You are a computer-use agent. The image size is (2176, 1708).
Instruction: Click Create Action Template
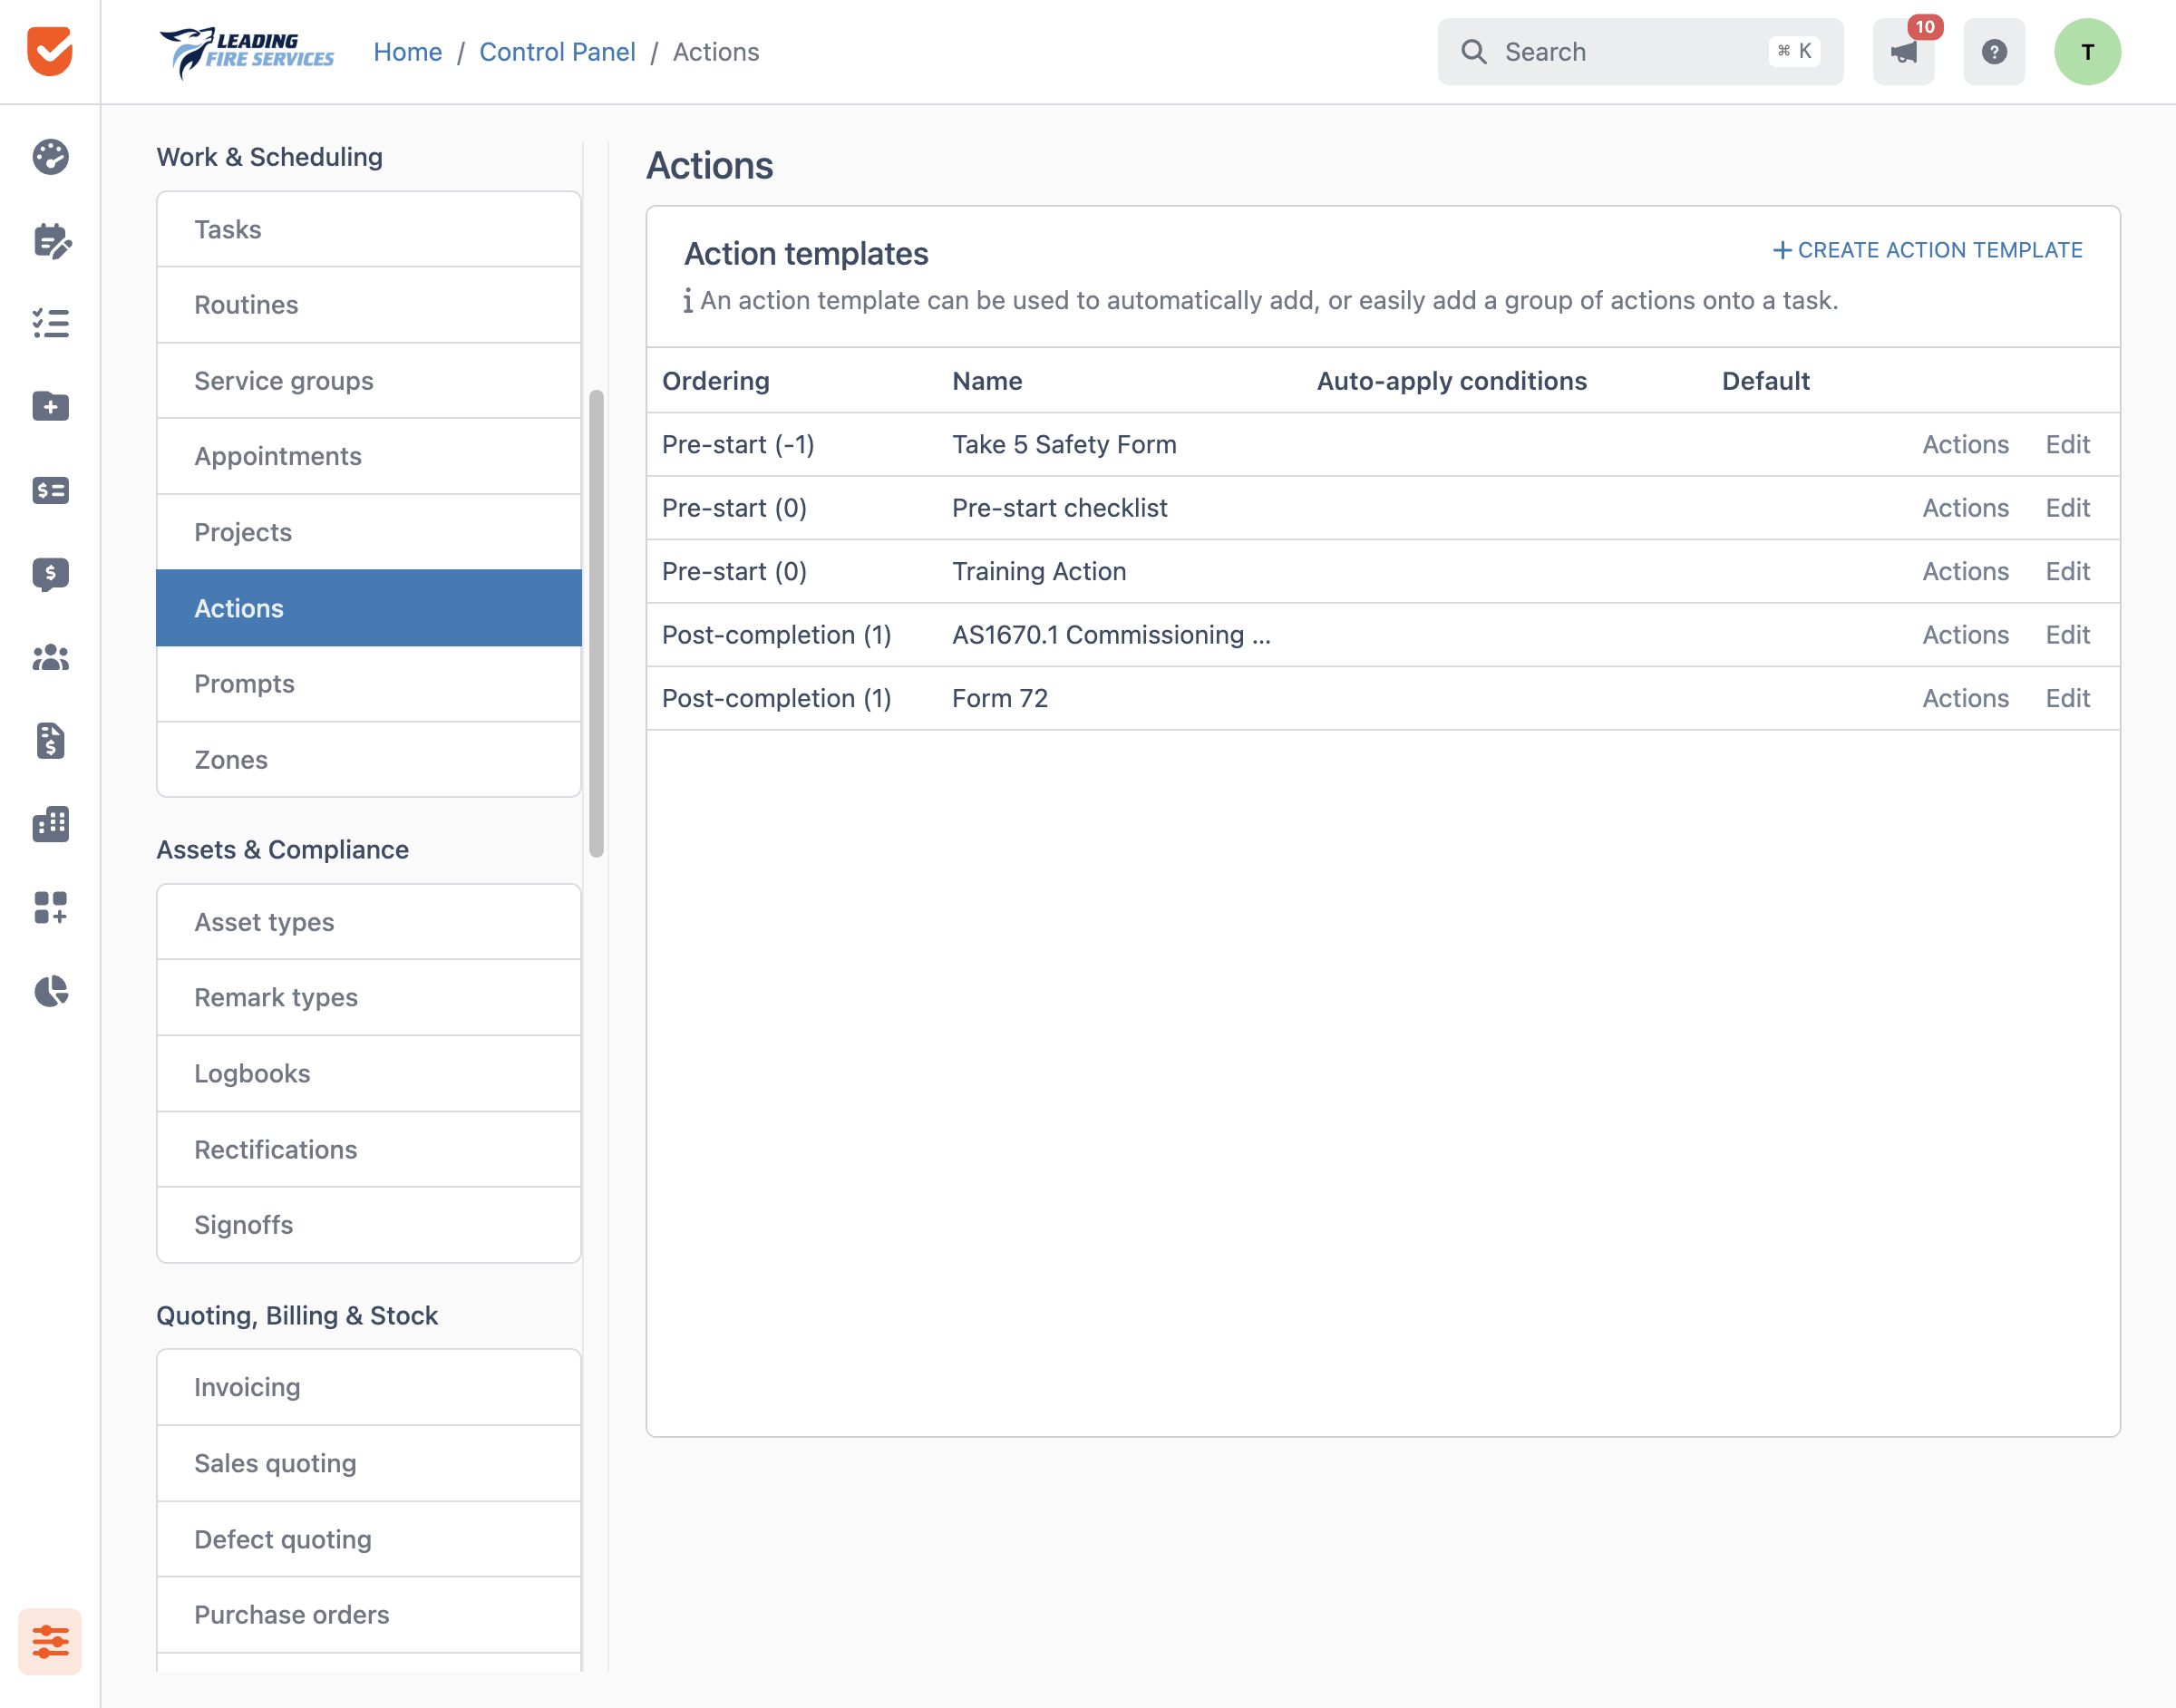1927,250
